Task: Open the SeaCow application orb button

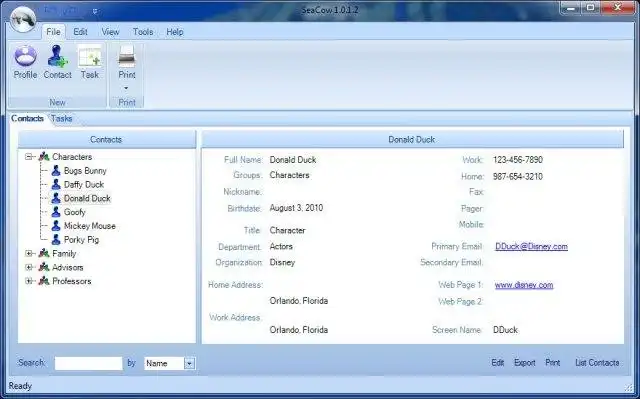Action: (x=23, y=19)
